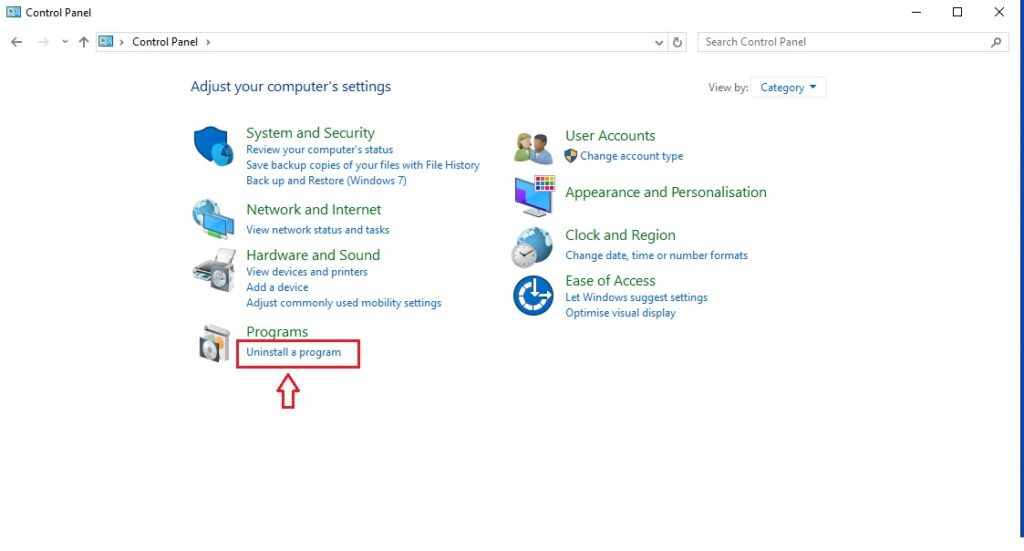The height and width of the screenshot is (551, 1024).
Task: Go back with the back arrow
Action: pyautogui.click(x=16, y=42)
